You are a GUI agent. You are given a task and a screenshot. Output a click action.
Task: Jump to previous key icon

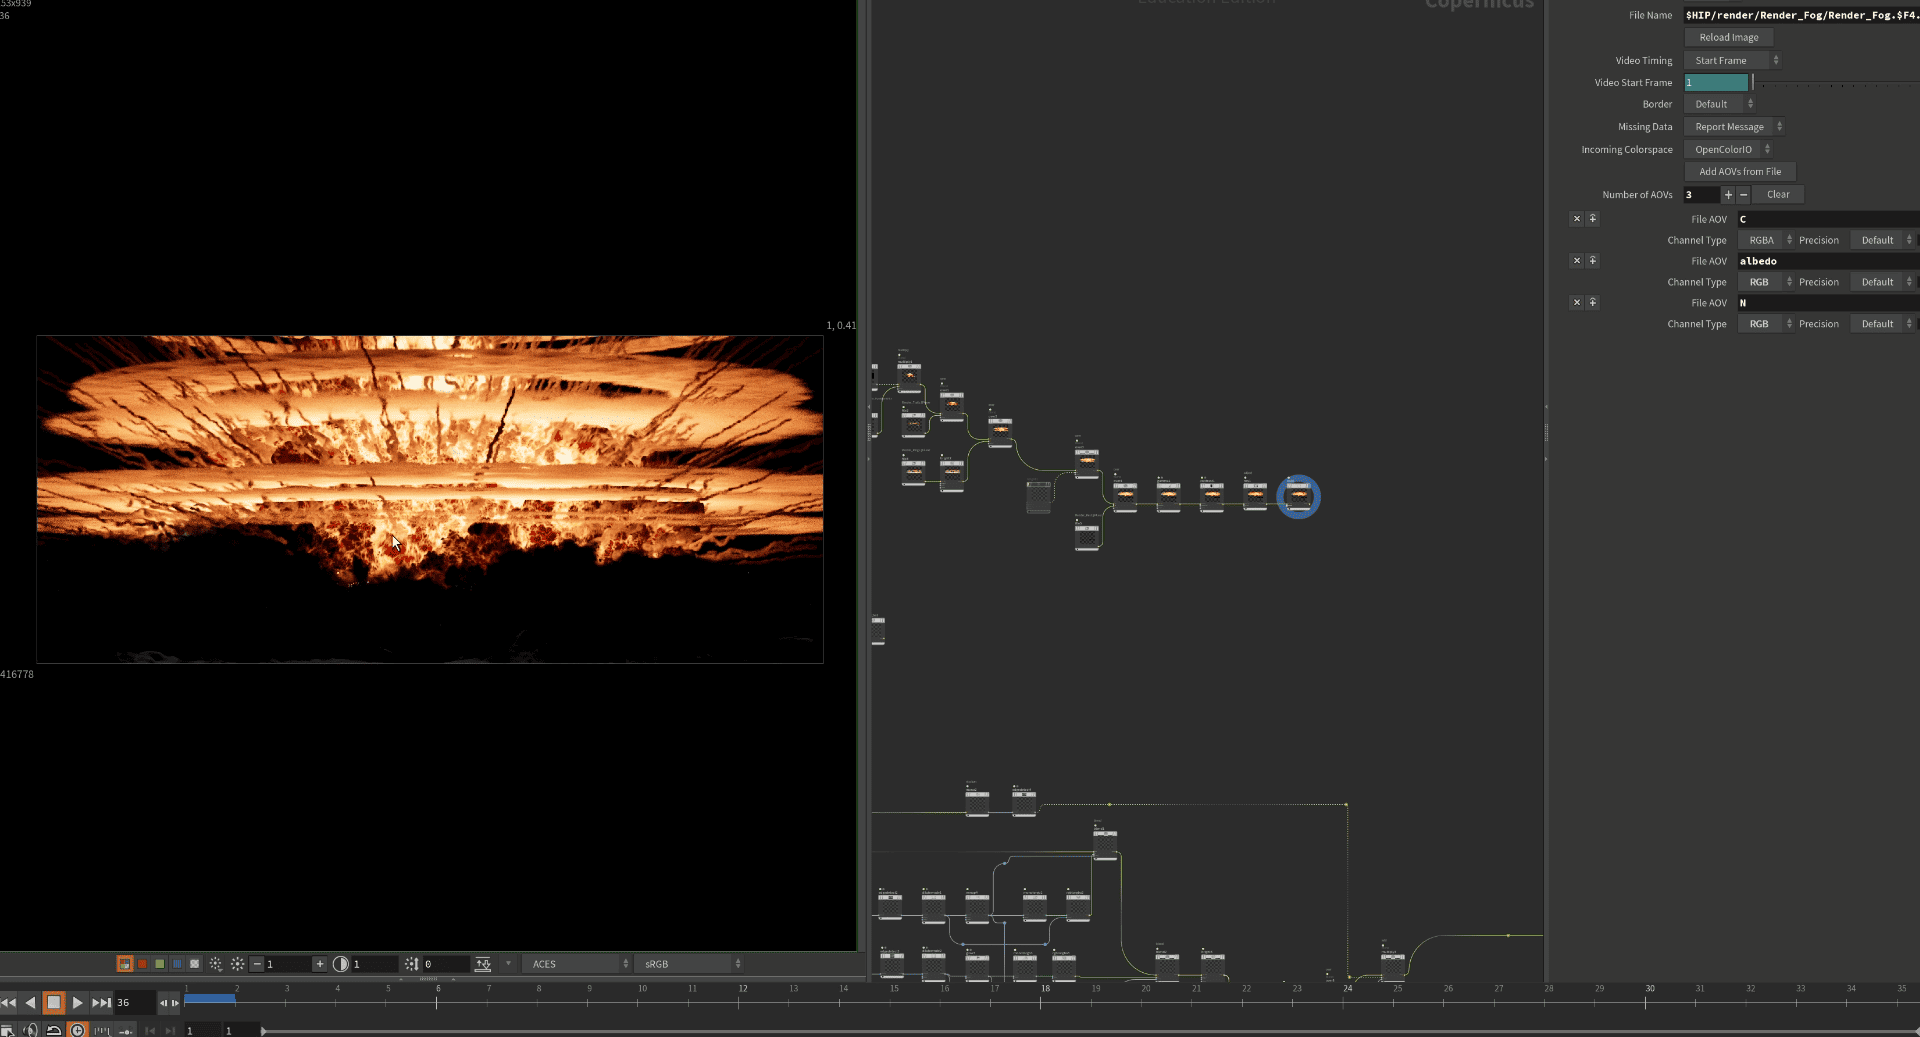click(x=150, y=1030)
